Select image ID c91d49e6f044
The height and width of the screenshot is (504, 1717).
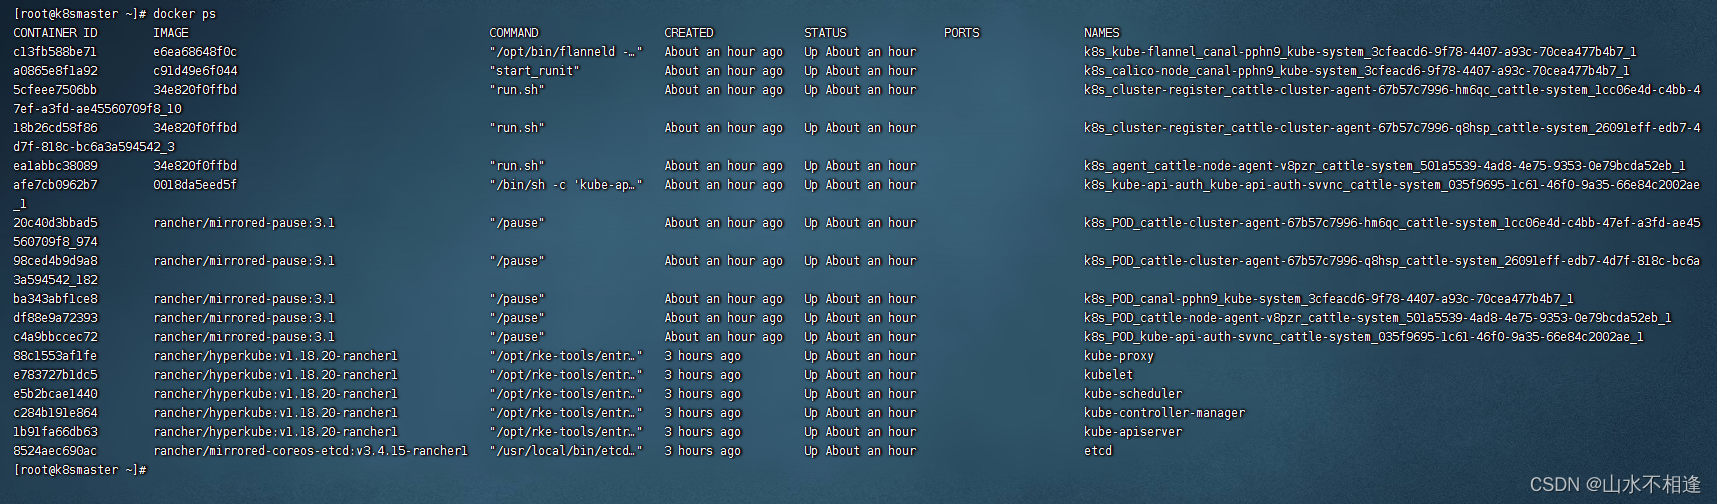pyautogui.click(x=195, y=71)
